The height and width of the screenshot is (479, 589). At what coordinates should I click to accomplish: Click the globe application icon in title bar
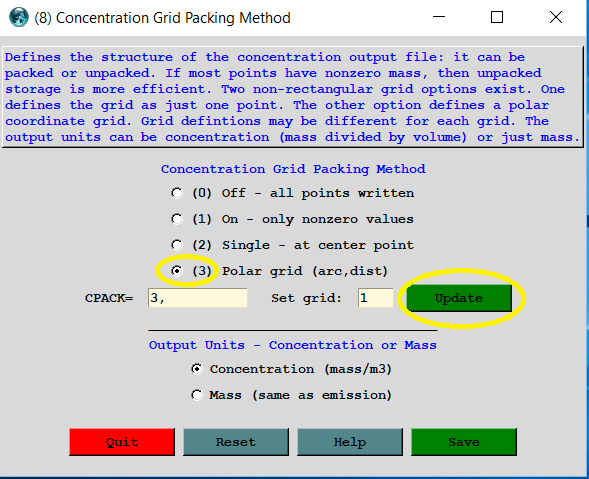pyautogui.click(x=18, y=17)
